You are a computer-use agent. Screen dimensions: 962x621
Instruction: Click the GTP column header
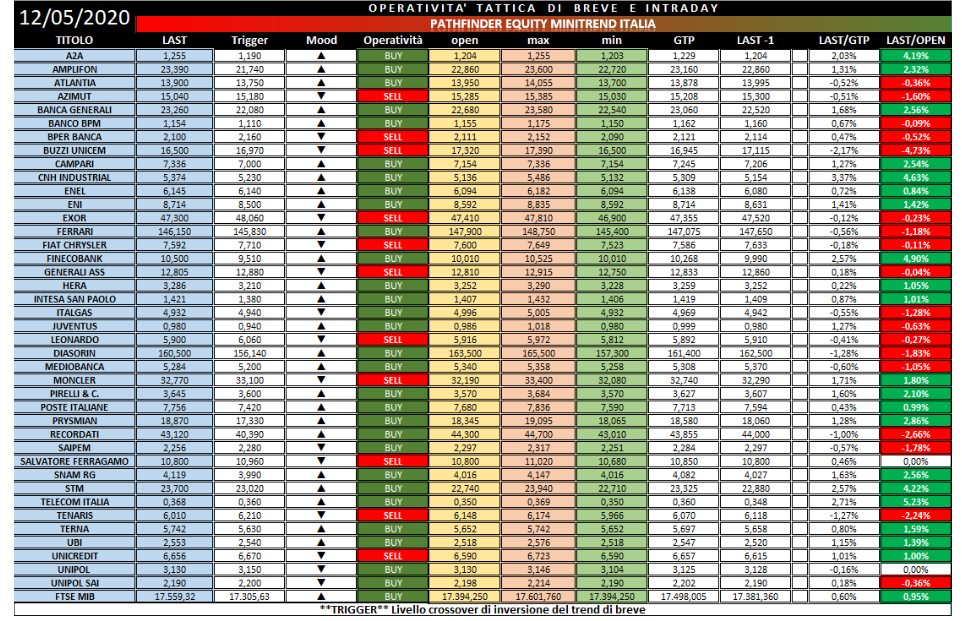684,40
